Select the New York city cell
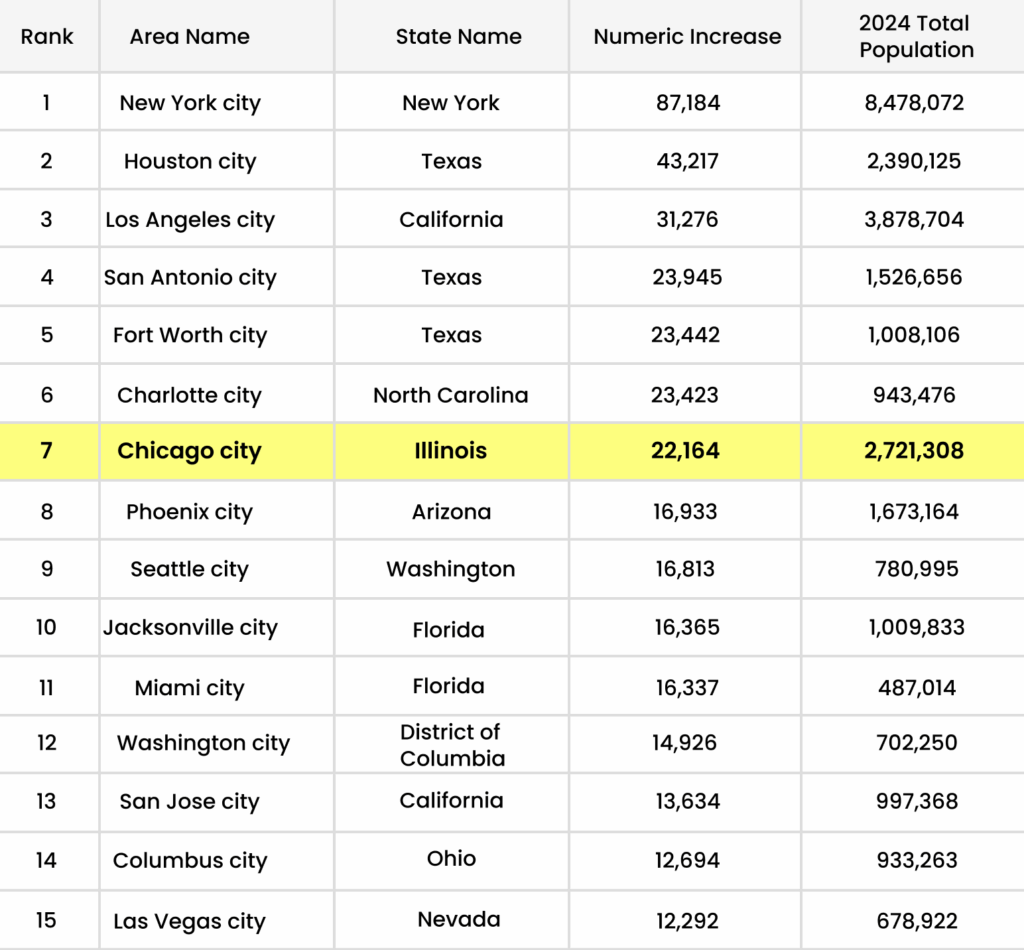 coord(190,103)
